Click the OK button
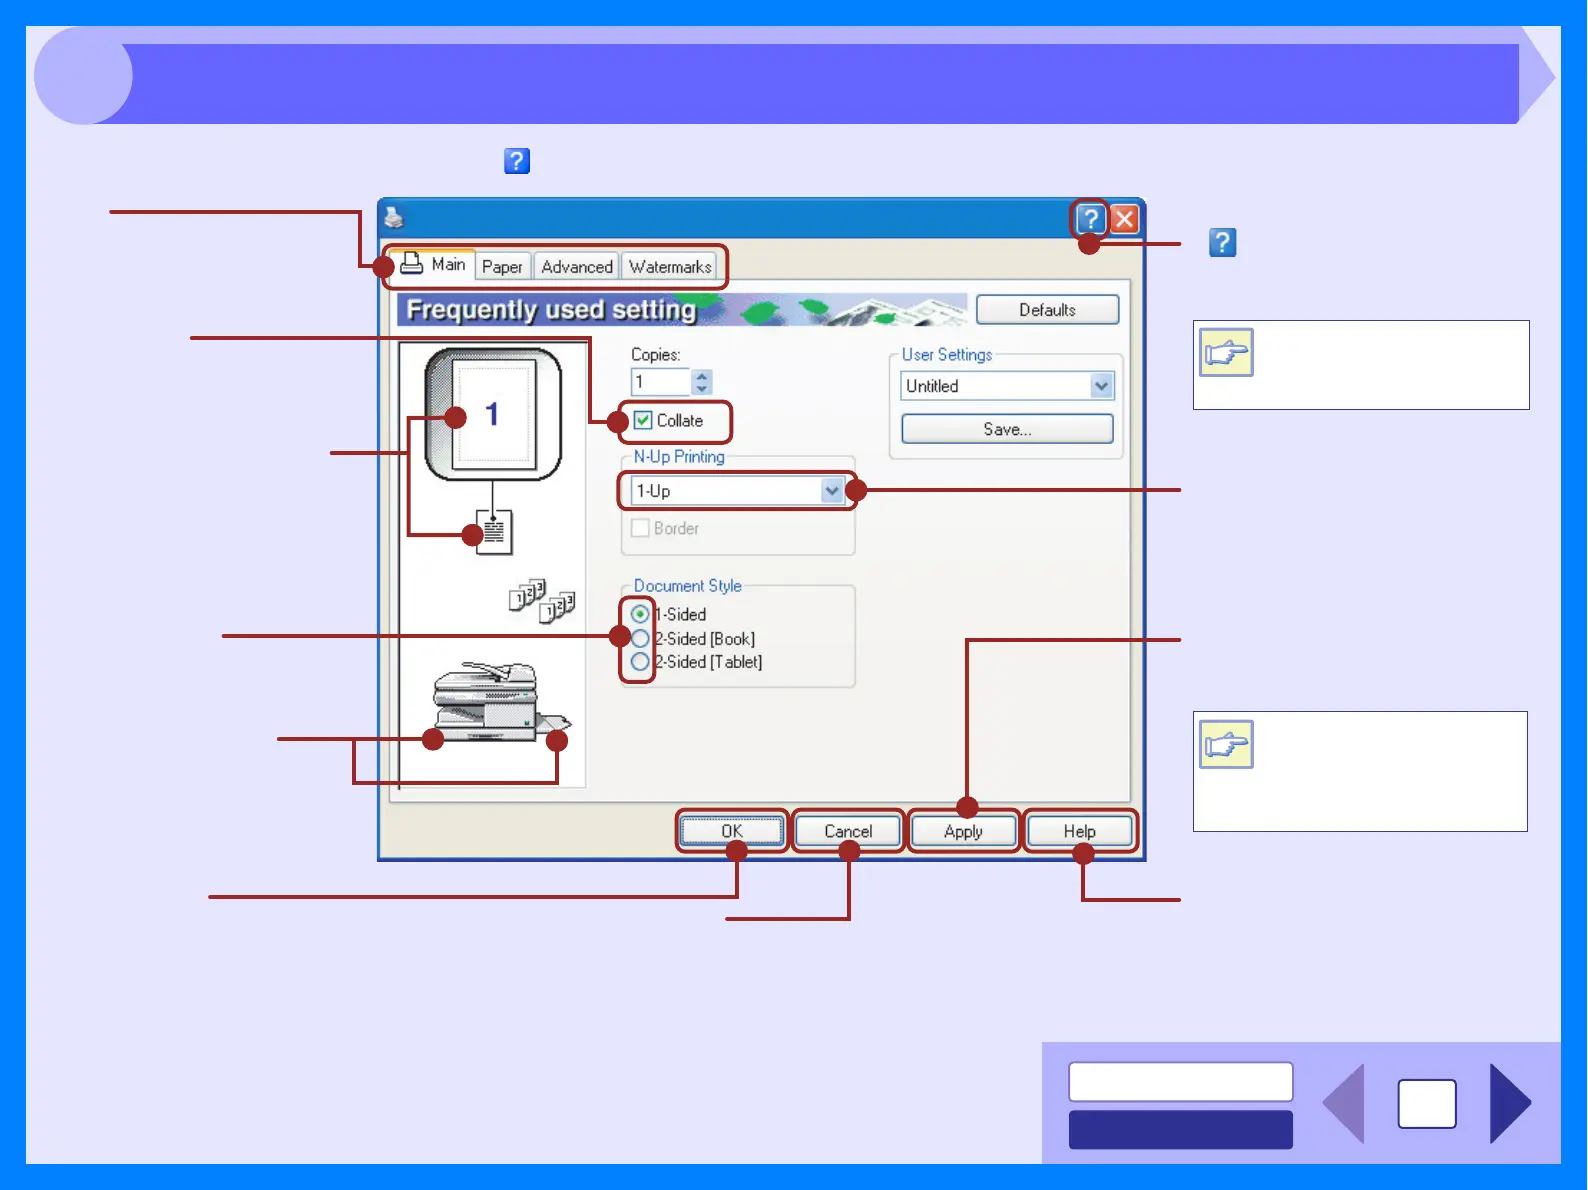The width and height of the screenshot is (1588, 1190). (732, 831)
